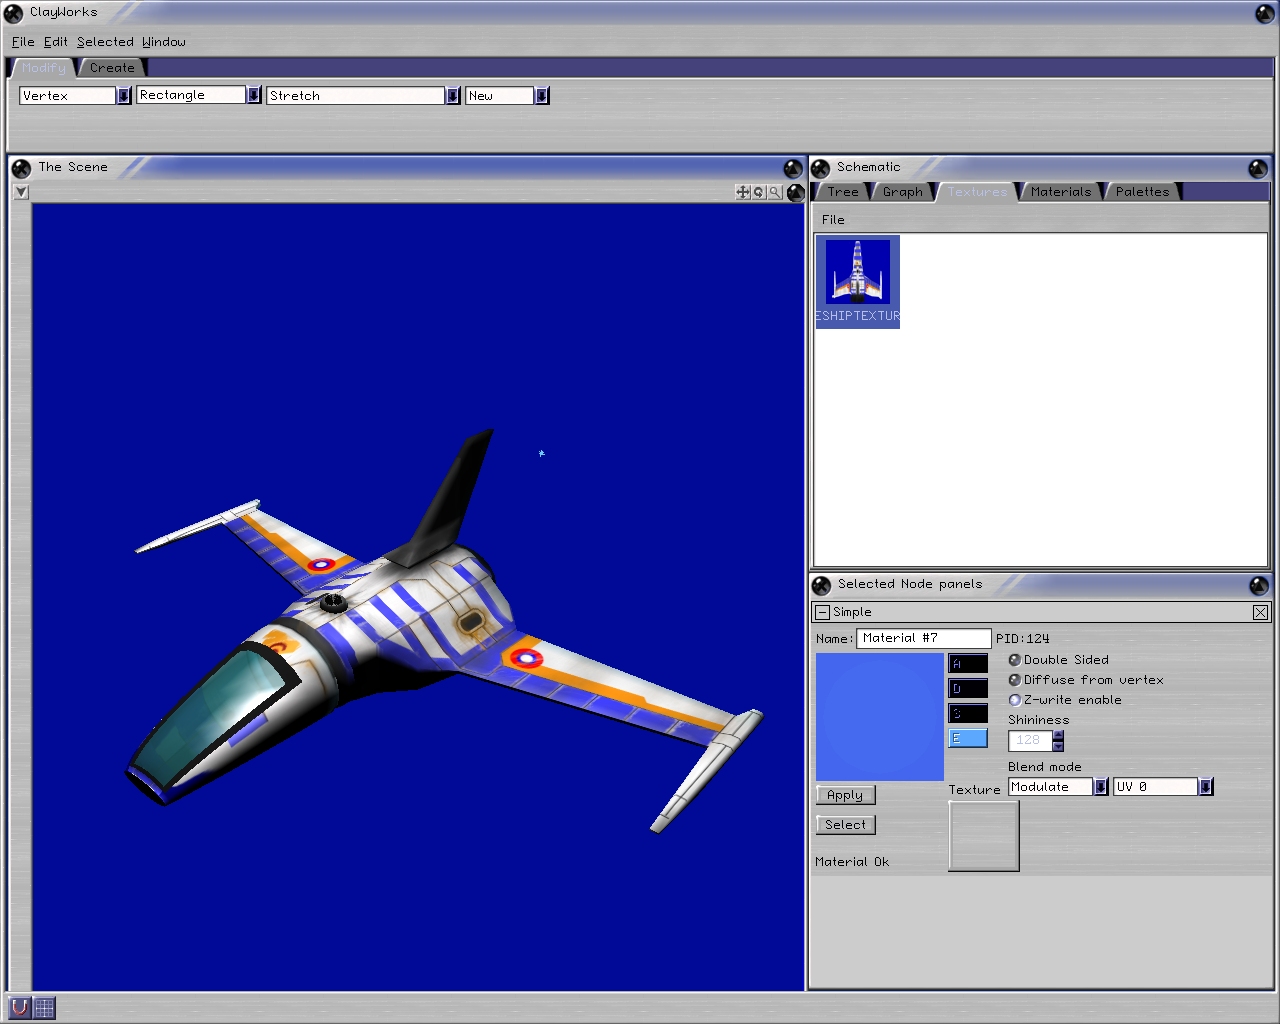This screenshot has height=1024, width=1280.
Task: Select the rotate viewport tool
Action: pyautogui.click(x=758, y=192)
